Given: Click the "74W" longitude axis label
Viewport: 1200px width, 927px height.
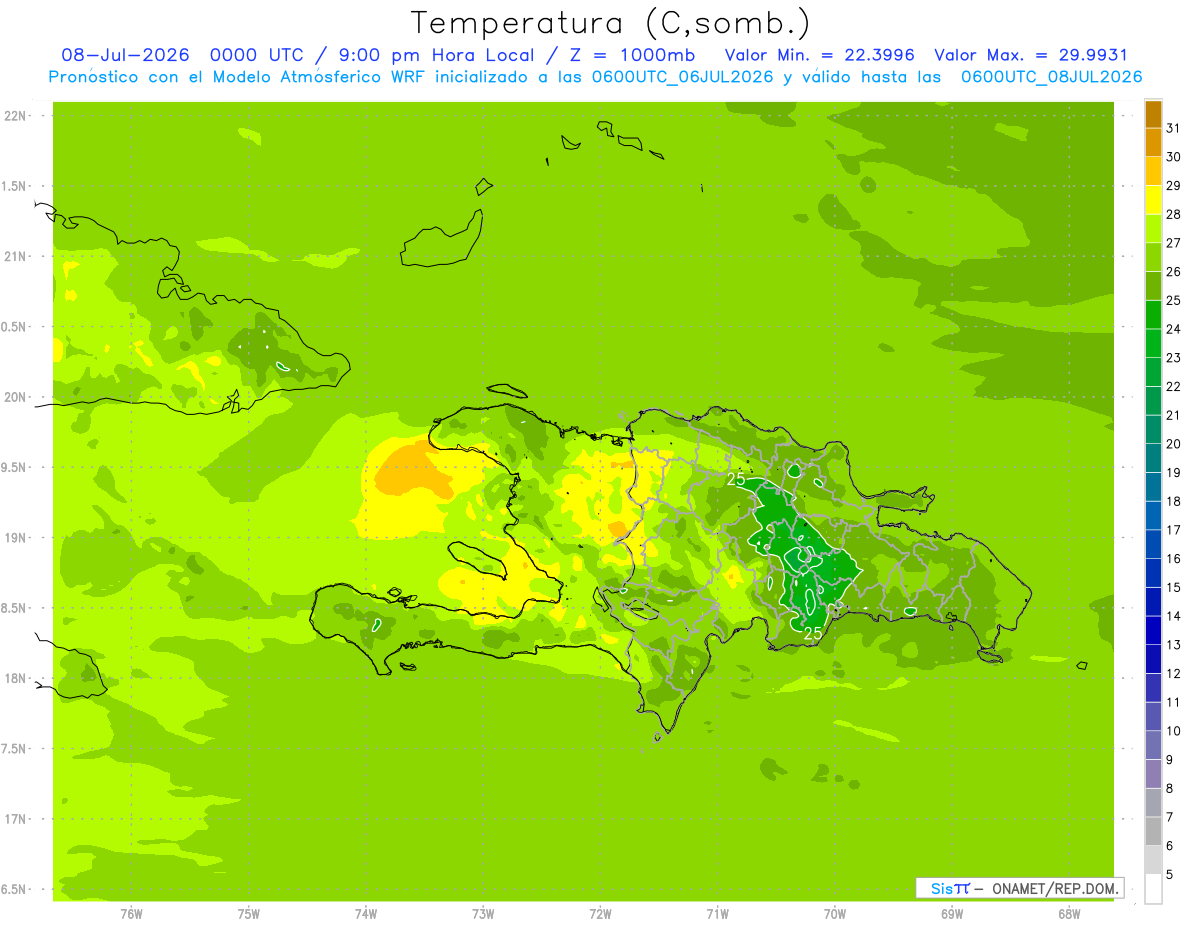Looking at the screenshot, I should click(366, 914).
